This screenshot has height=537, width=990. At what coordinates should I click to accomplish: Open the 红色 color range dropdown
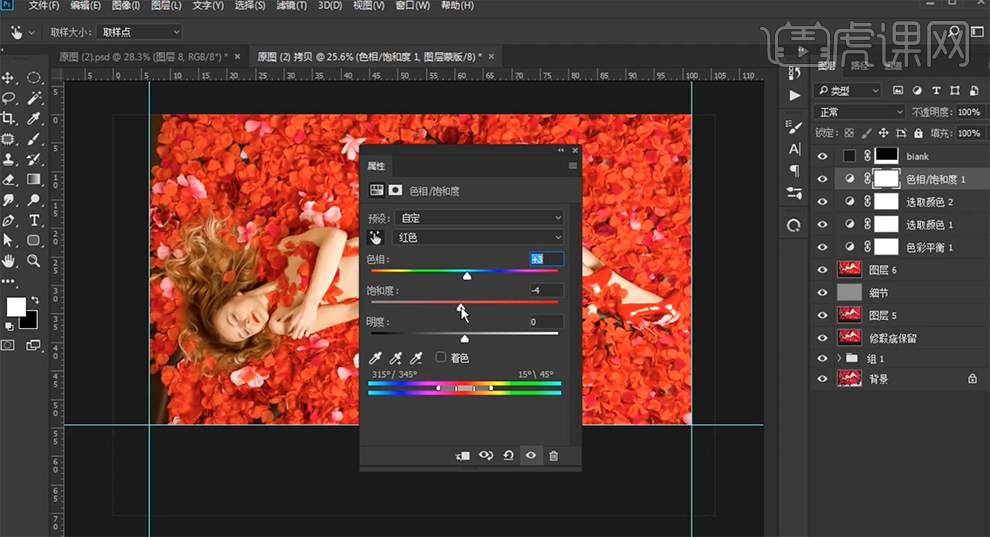pyautogui.click(x=478, y=237)
